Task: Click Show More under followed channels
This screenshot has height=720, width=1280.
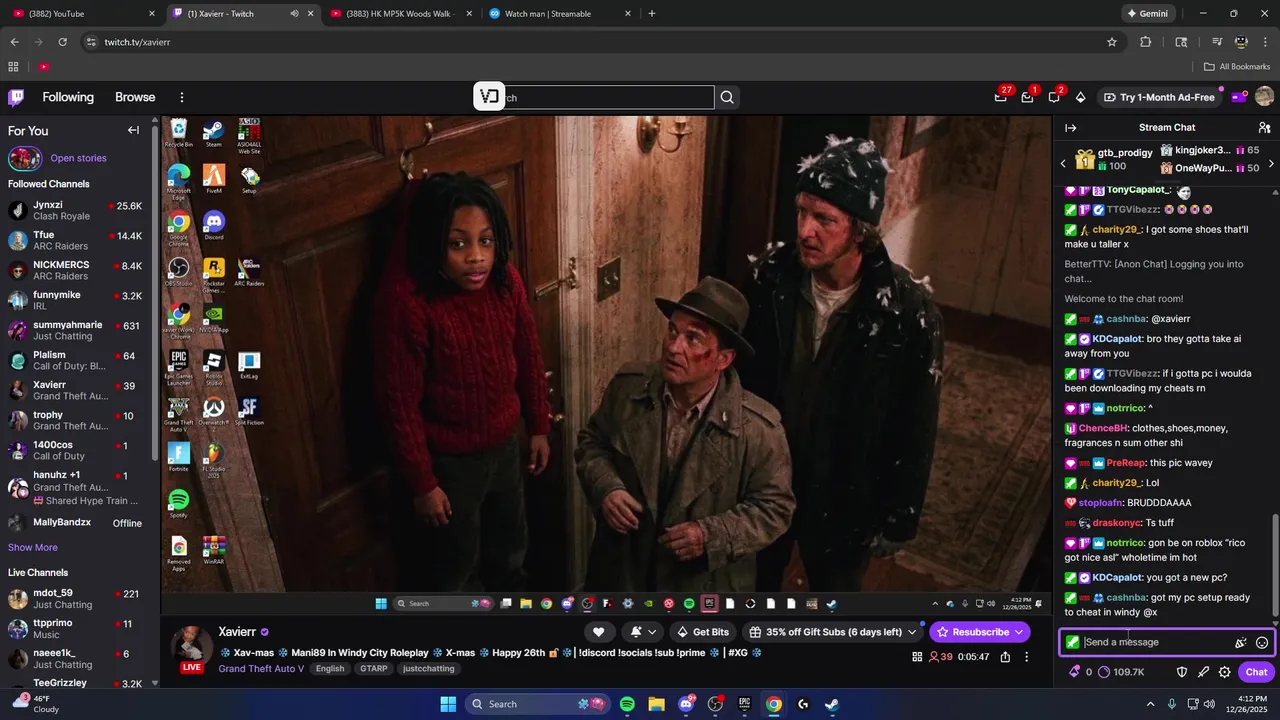Action: 33,547
